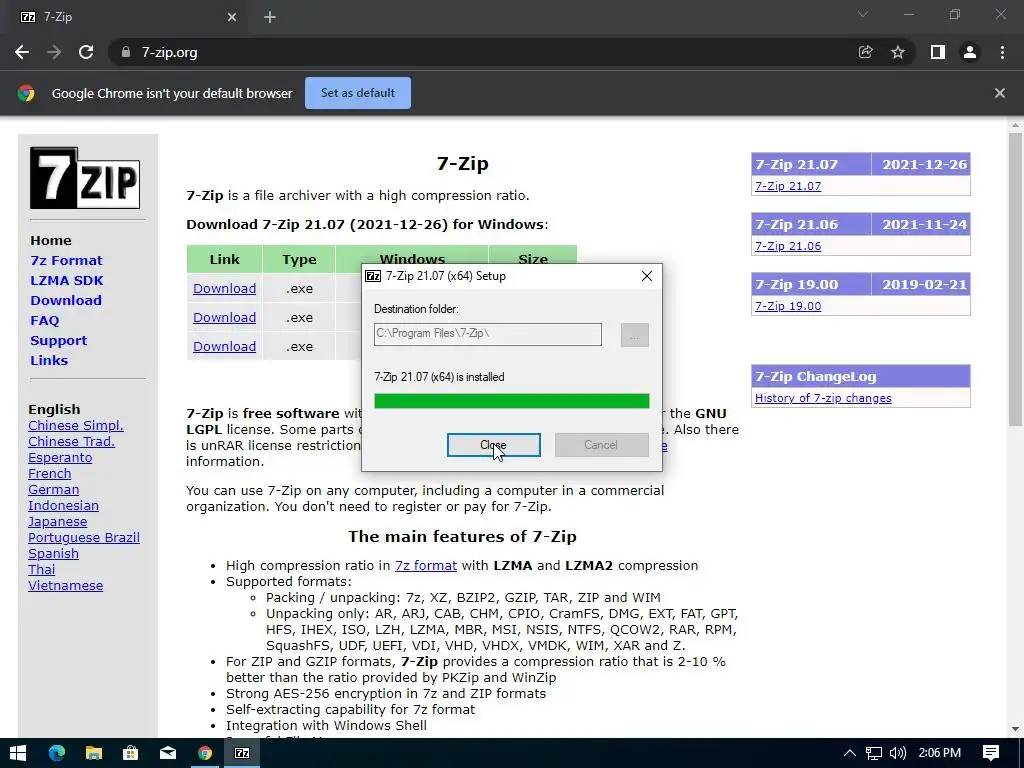Share this page via the share icon
Screen dimensions: 1024x768
pyautogui.click(x=865, y=52)
